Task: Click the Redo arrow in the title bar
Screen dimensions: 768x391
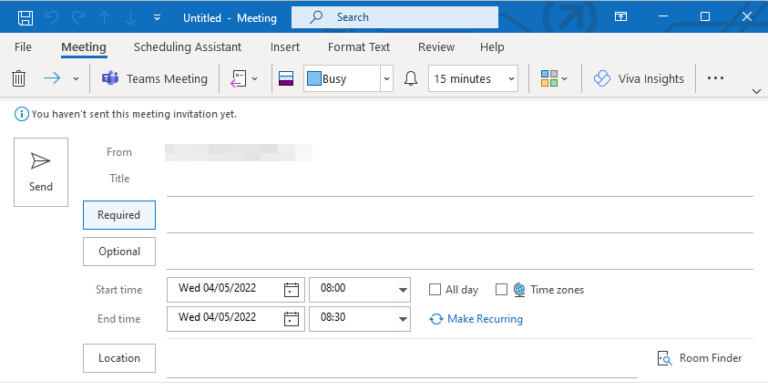Action: [78, 18]
